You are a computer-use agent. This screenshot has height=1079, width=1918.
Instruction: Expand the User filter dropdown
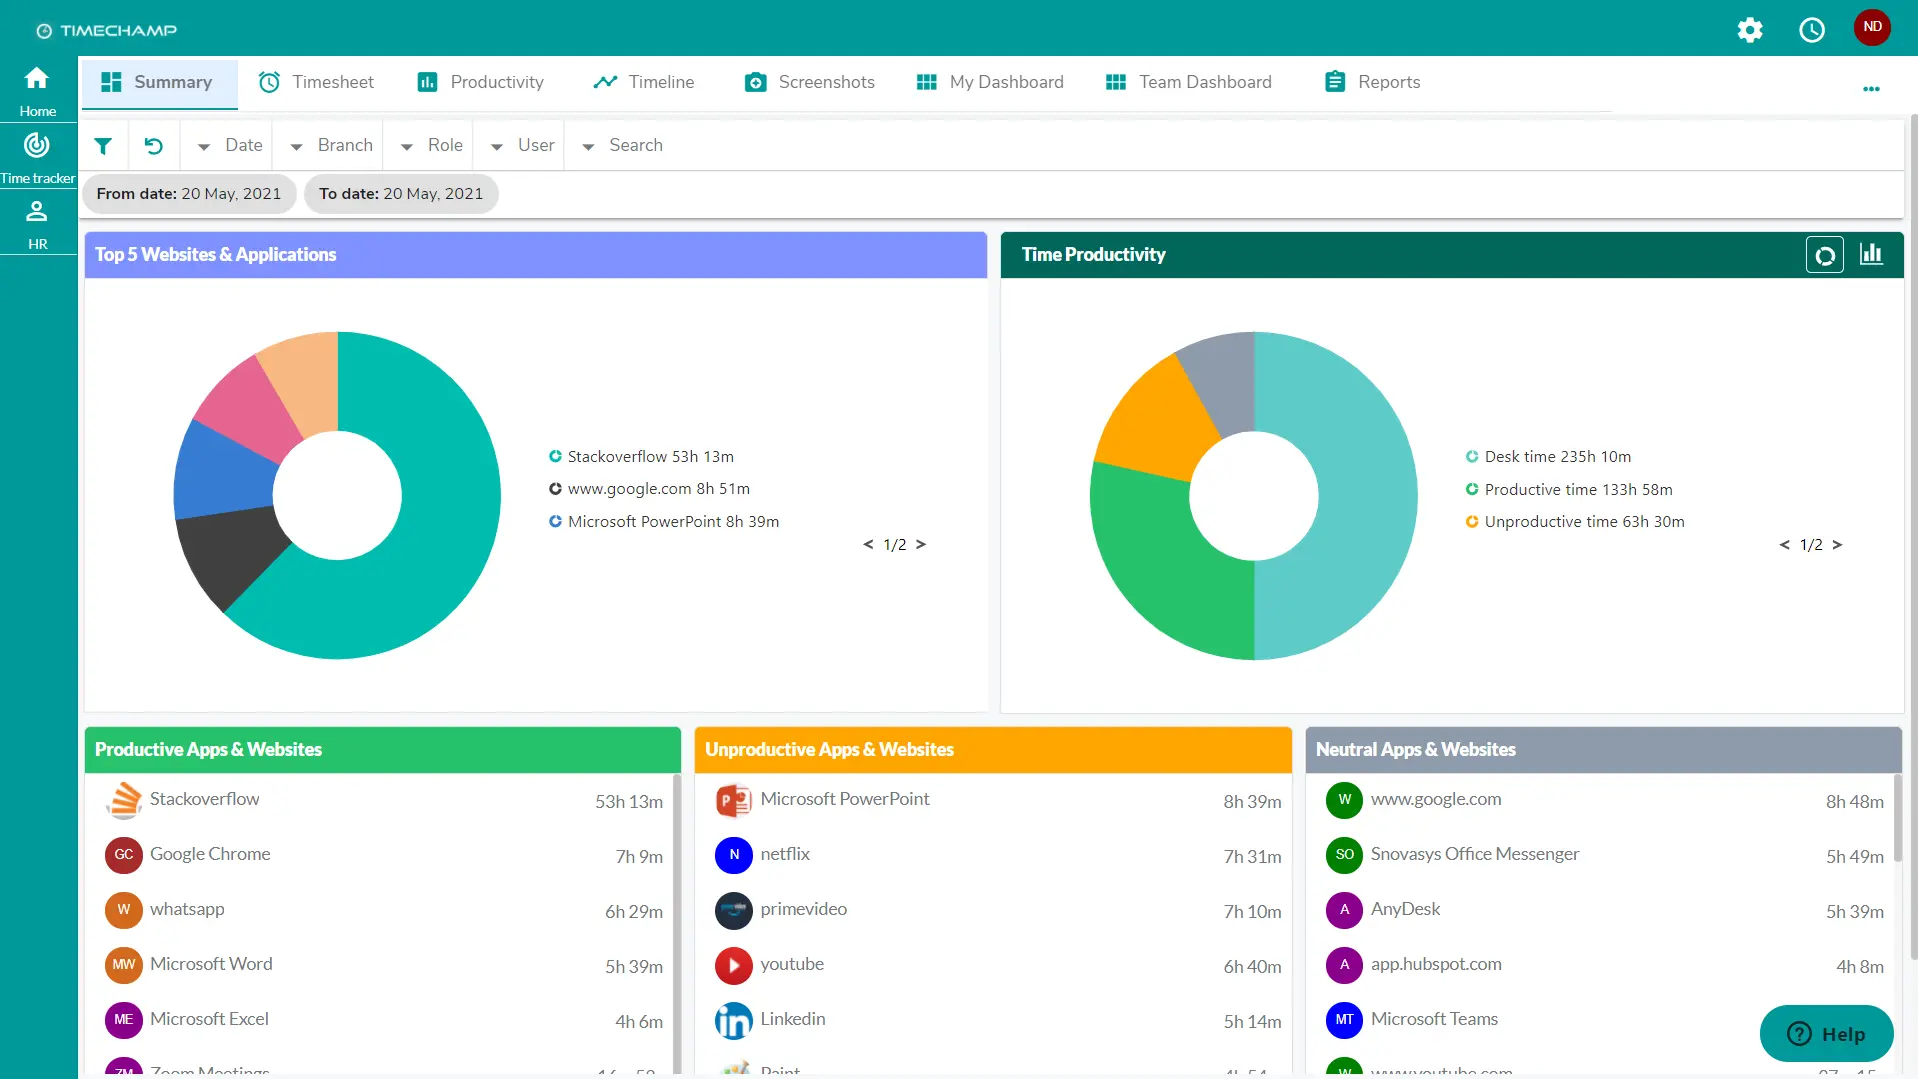[522, 146]
